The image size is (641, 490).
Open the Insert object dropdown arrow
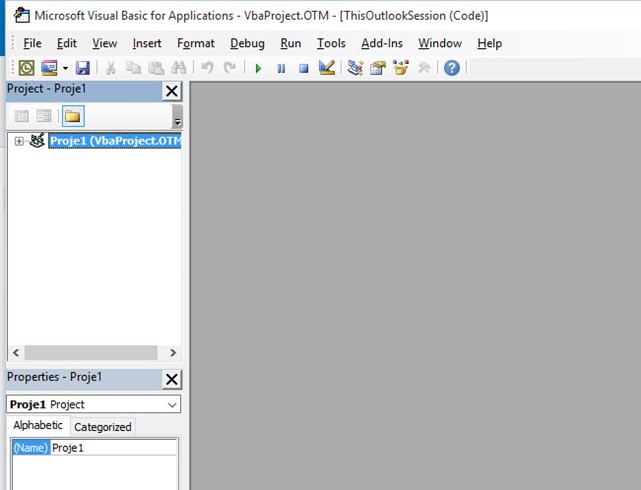[x=65, y=68]
